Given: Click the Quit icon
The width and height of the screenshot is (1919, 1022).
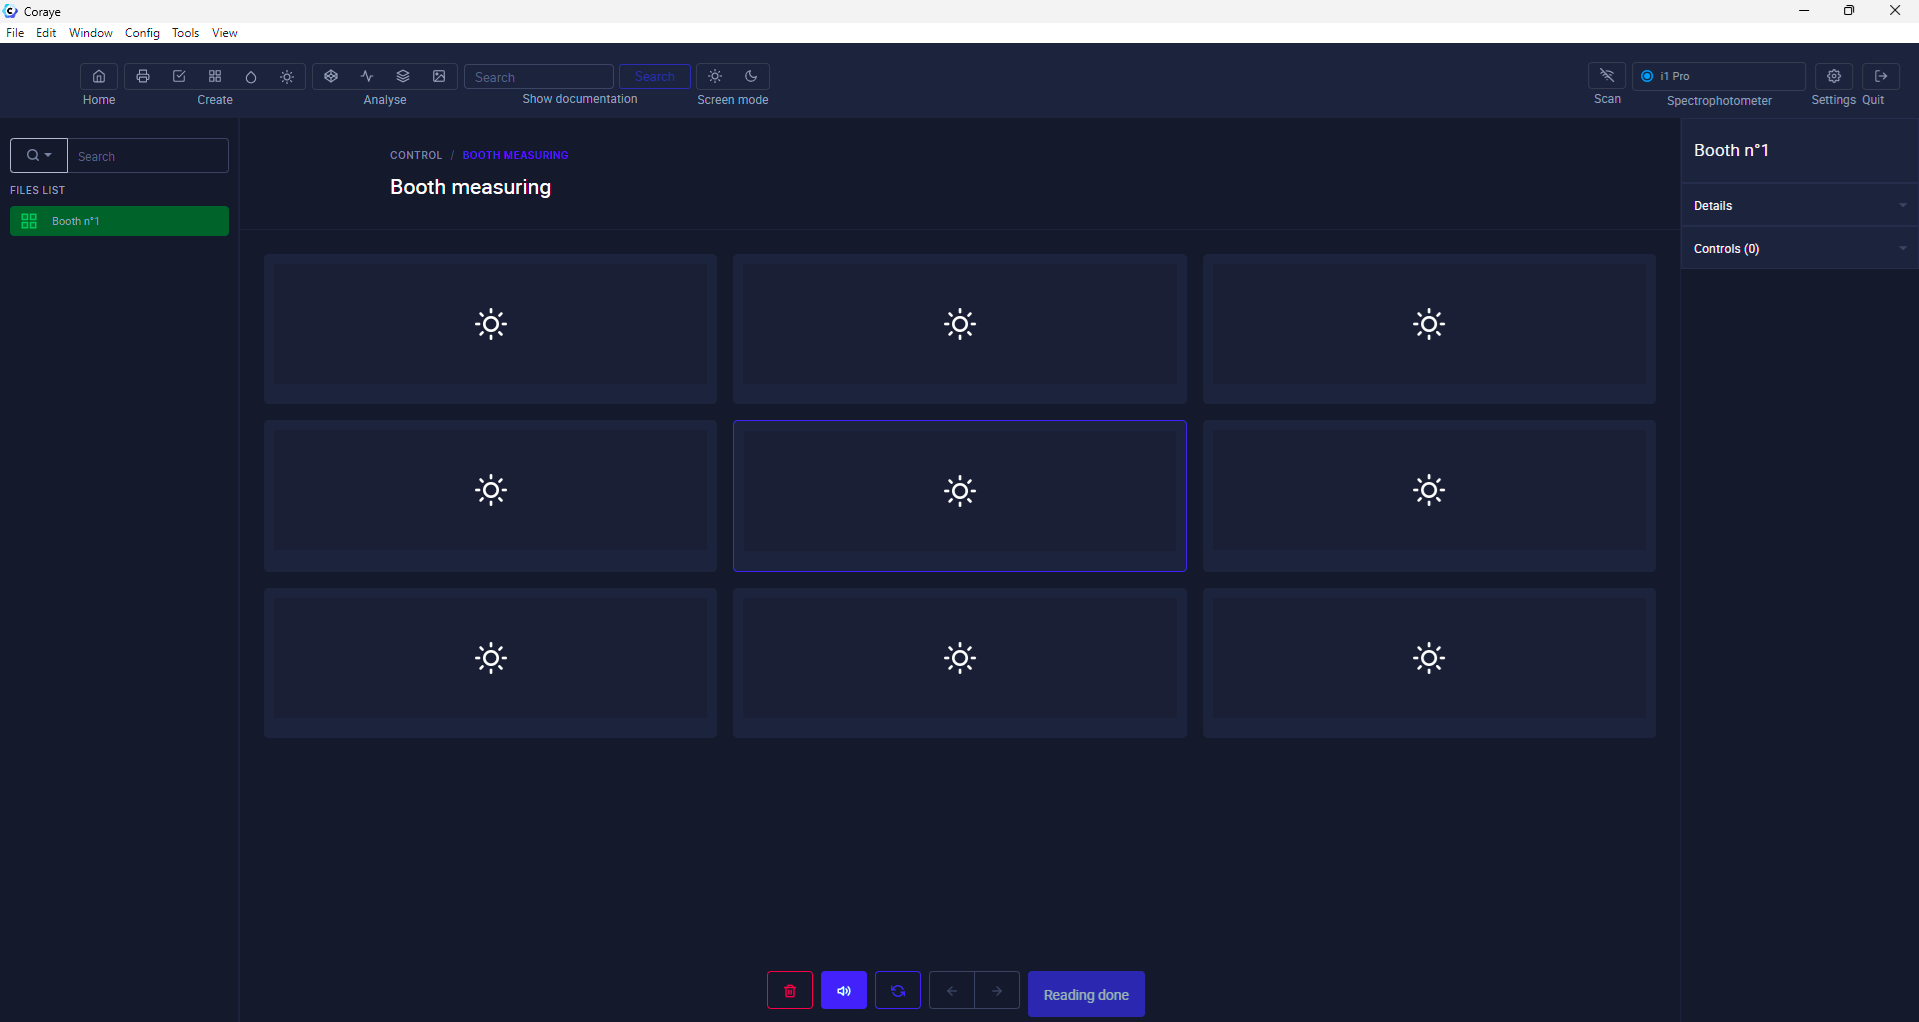Looking at the screenshot, I should 1881,76.
